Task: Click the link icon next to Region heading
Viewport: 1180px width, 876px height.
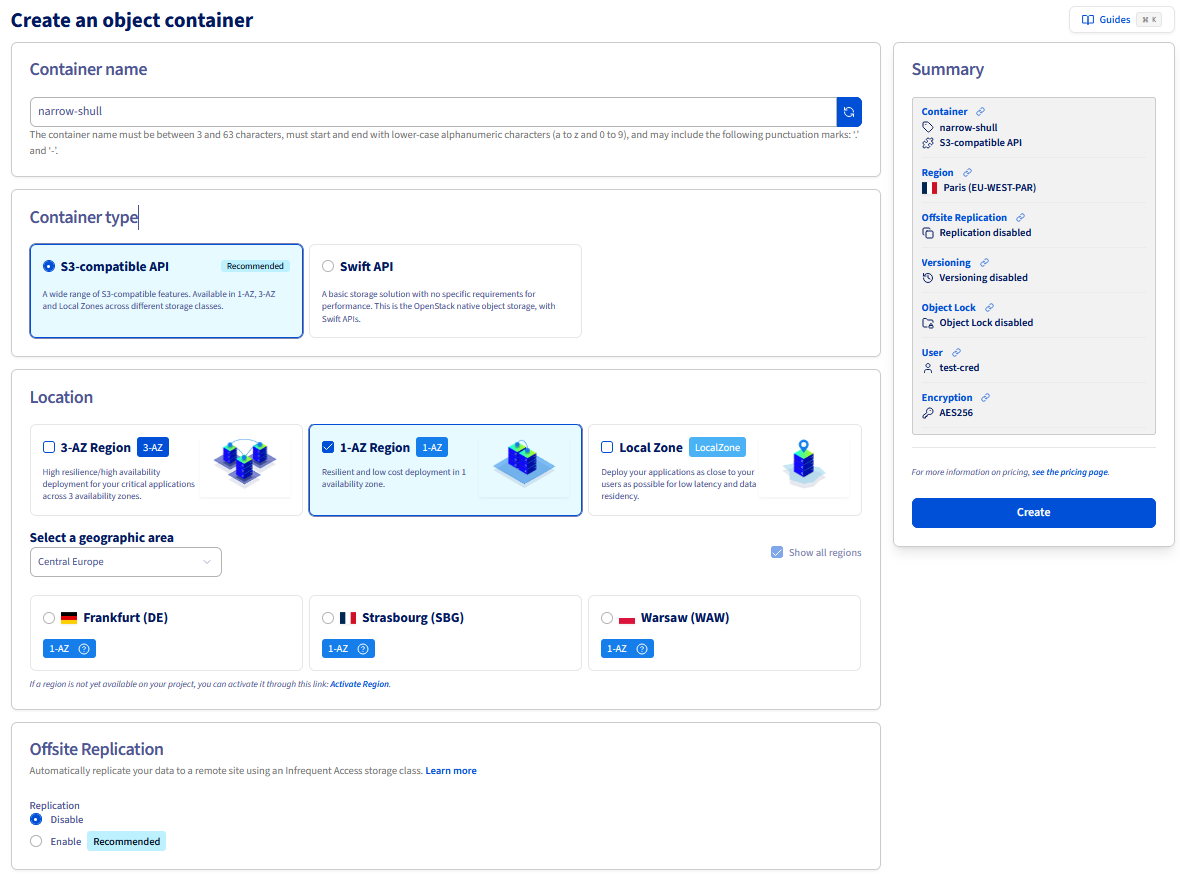Action: tap(967, 173)
